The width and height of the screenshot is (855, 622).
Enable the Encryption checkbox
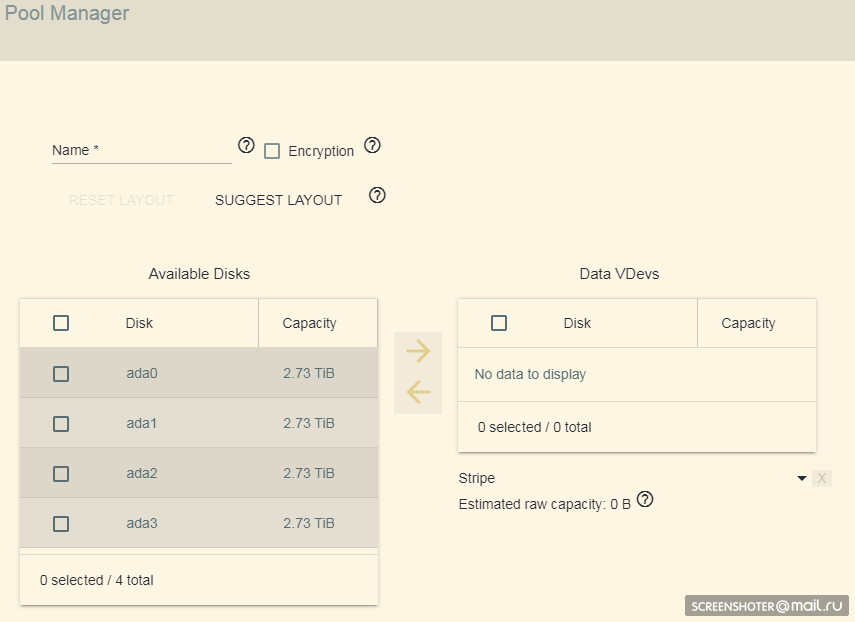[x=272, y=151]
